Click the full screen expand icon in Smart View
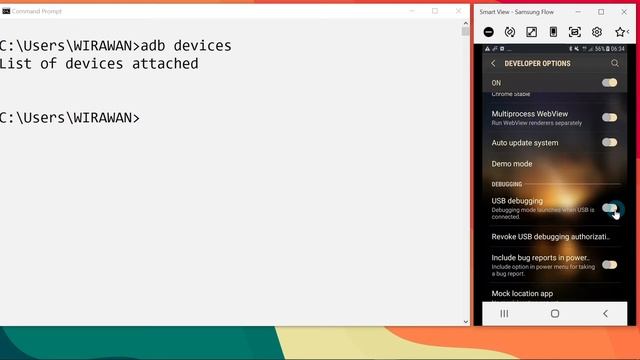This screenshot has height=360, width=640. [x=531, y=32]
